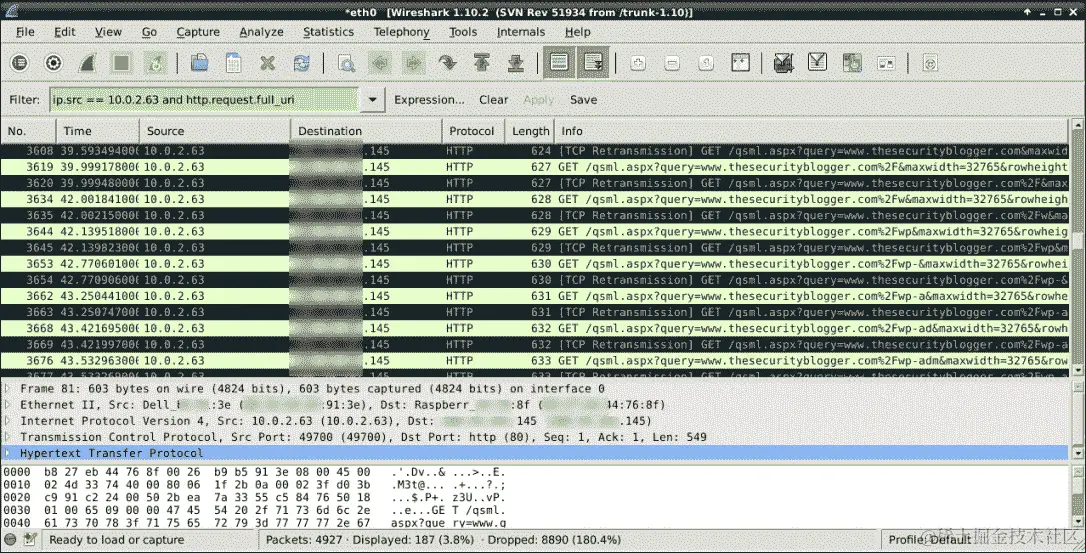Zoom out the packet text
The image size is (1086, 553).
[672, 63]
